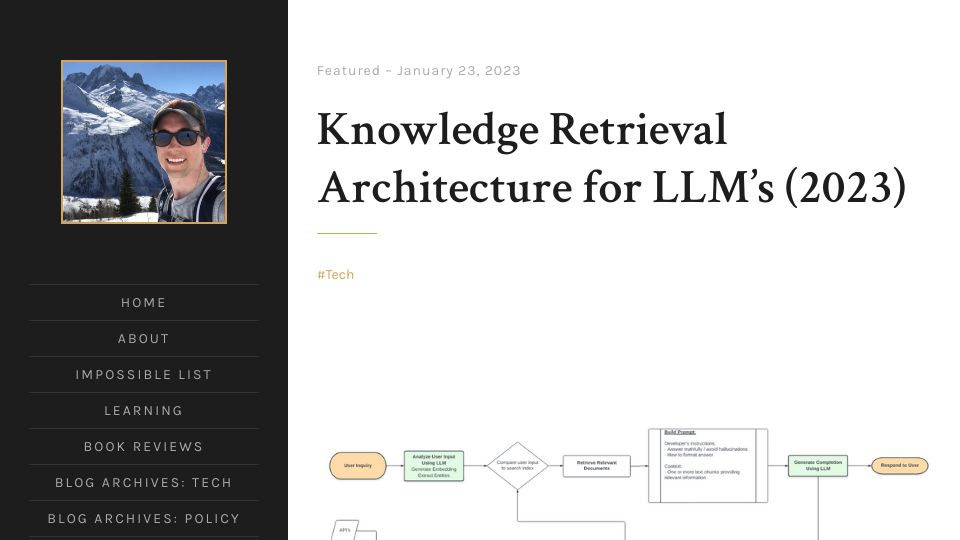Go to the About page
Screen dimensions: 960x540
(143, 339)
